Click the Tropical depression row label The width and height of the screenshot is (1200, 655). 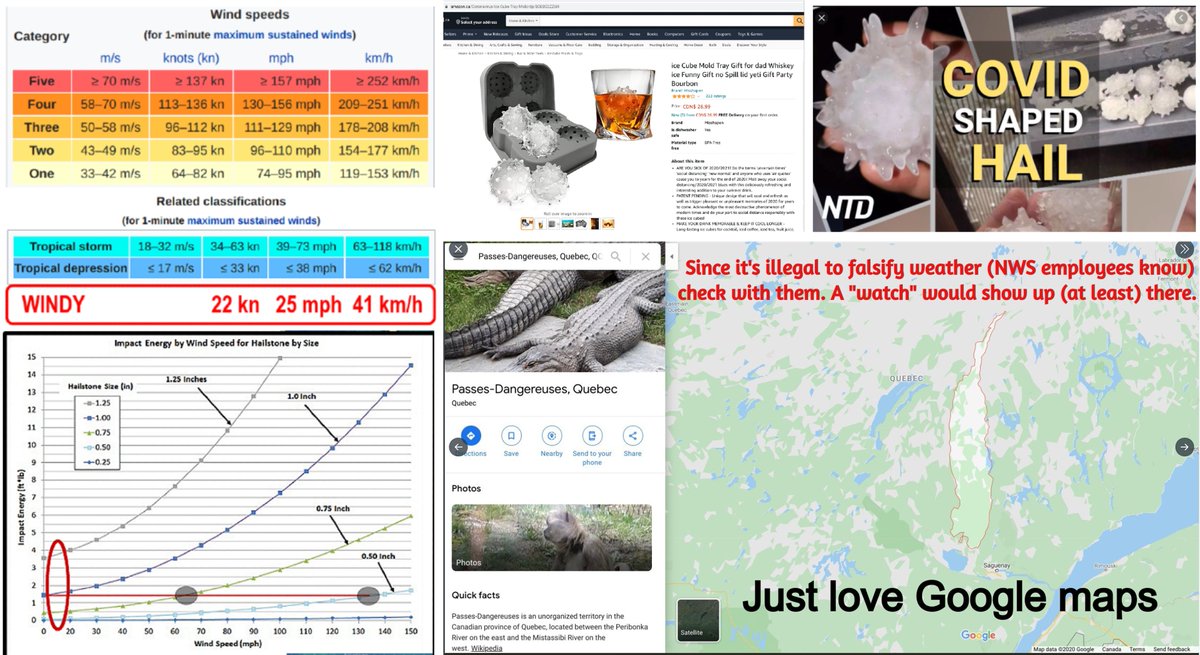coord(69,268)
